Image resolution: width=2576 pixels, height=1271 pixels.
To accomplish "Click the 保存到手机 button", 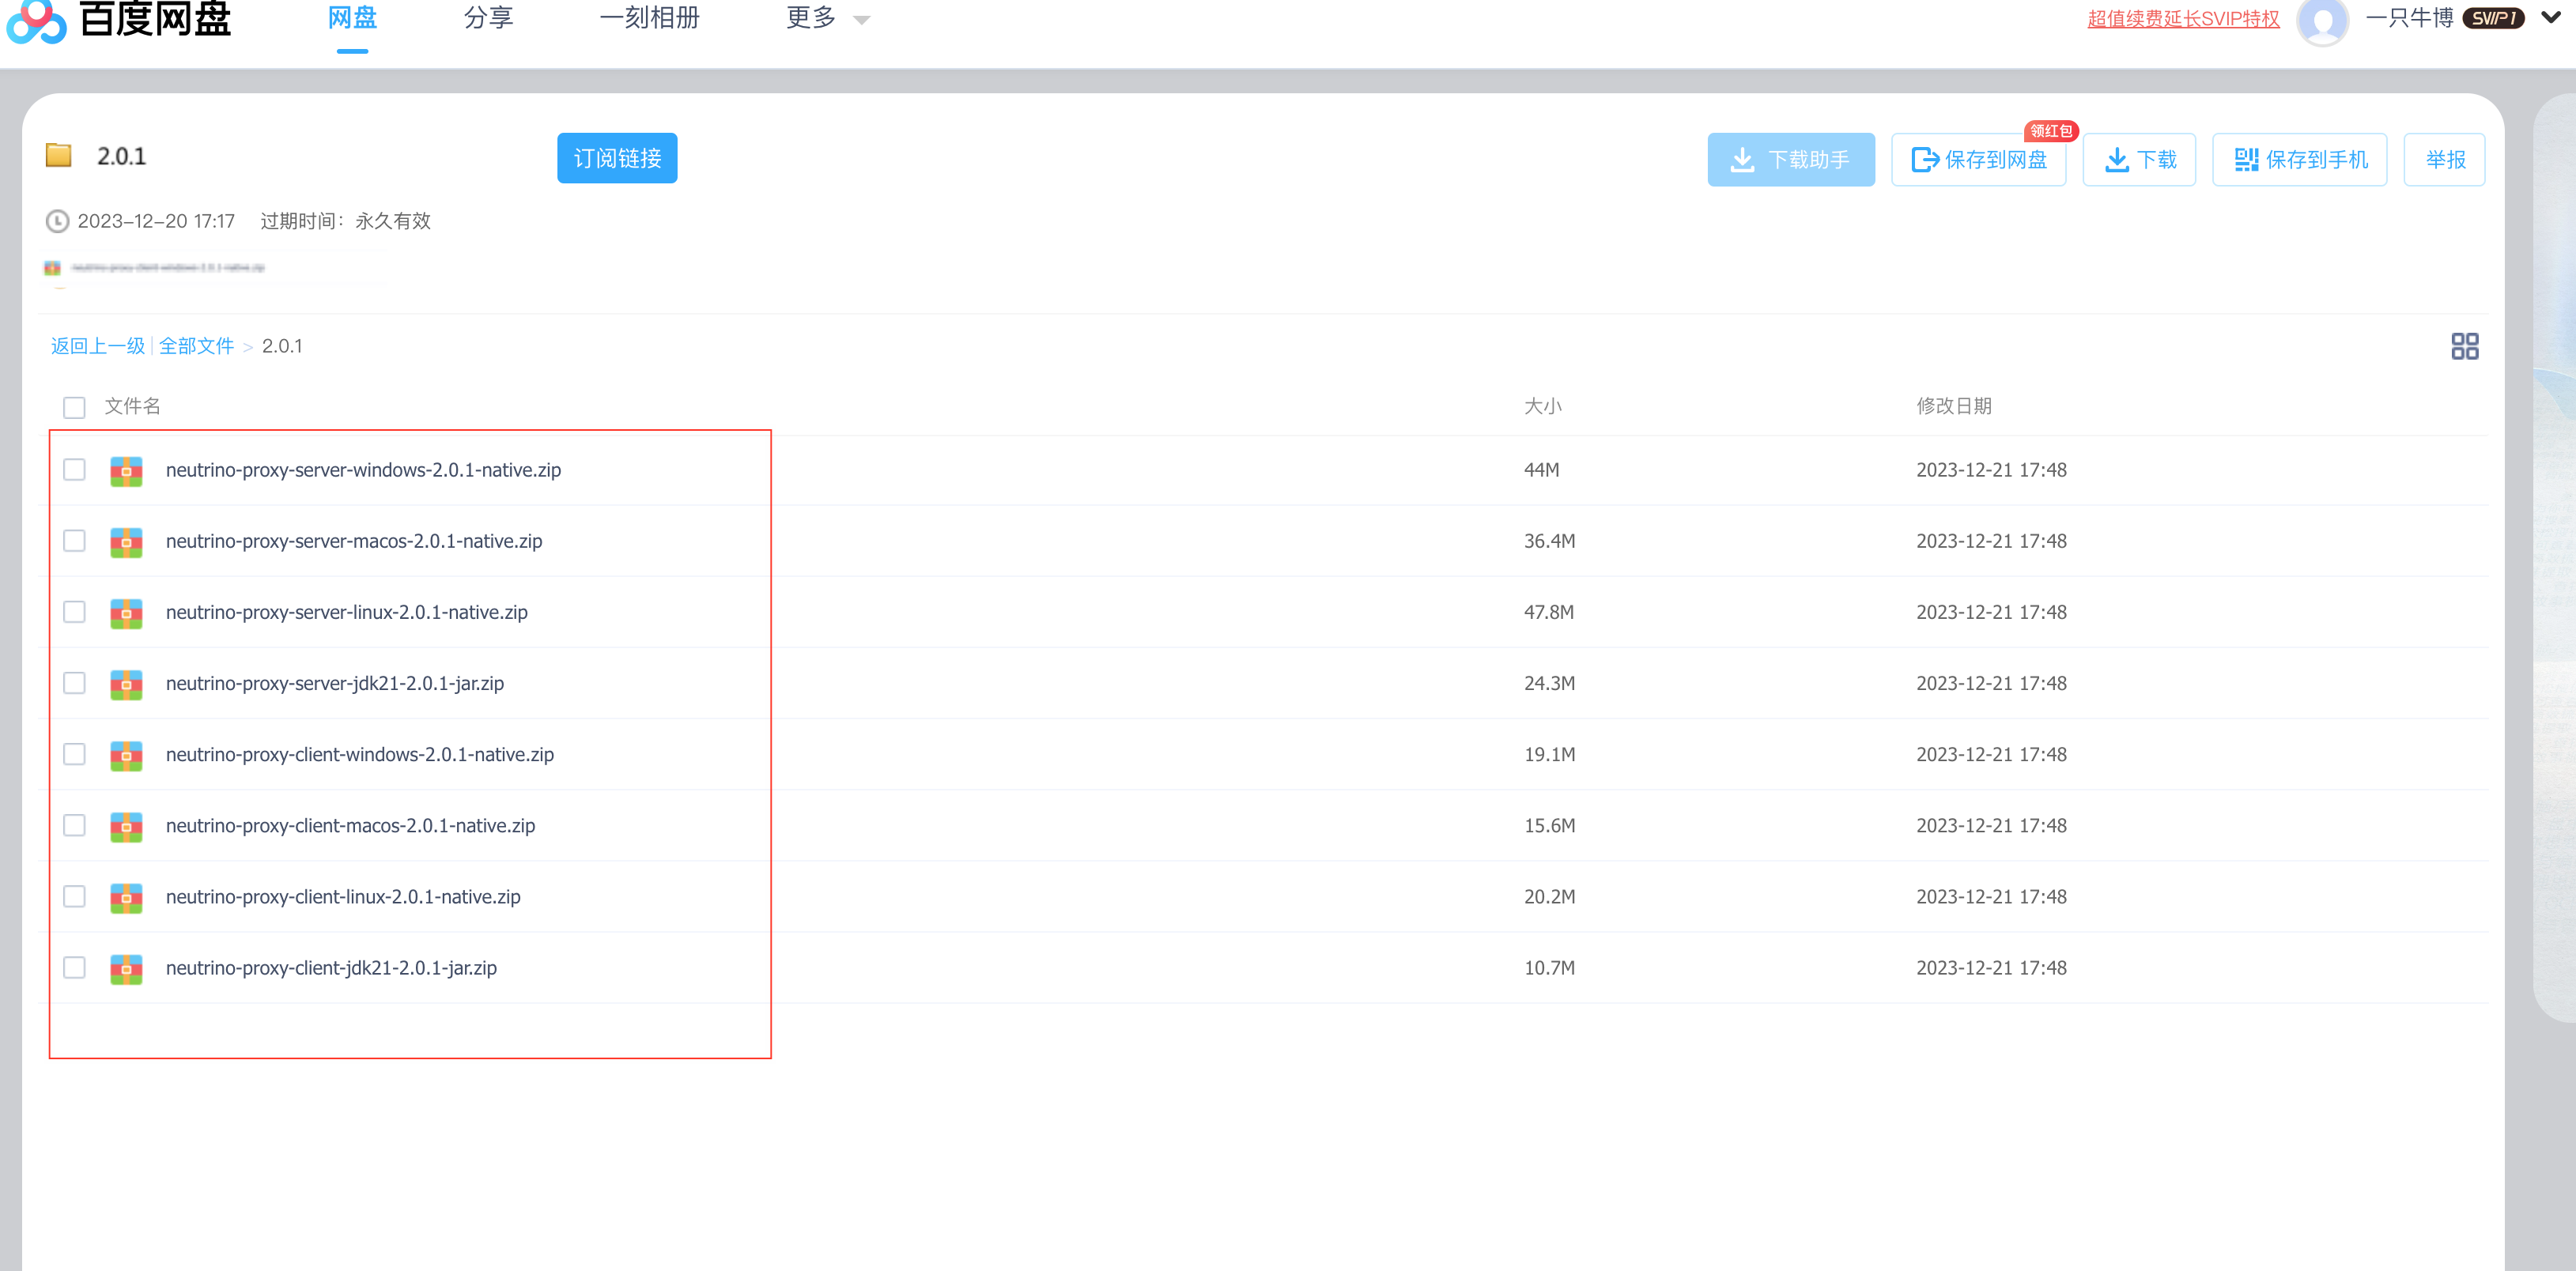I will click(x=2299, y=159).
